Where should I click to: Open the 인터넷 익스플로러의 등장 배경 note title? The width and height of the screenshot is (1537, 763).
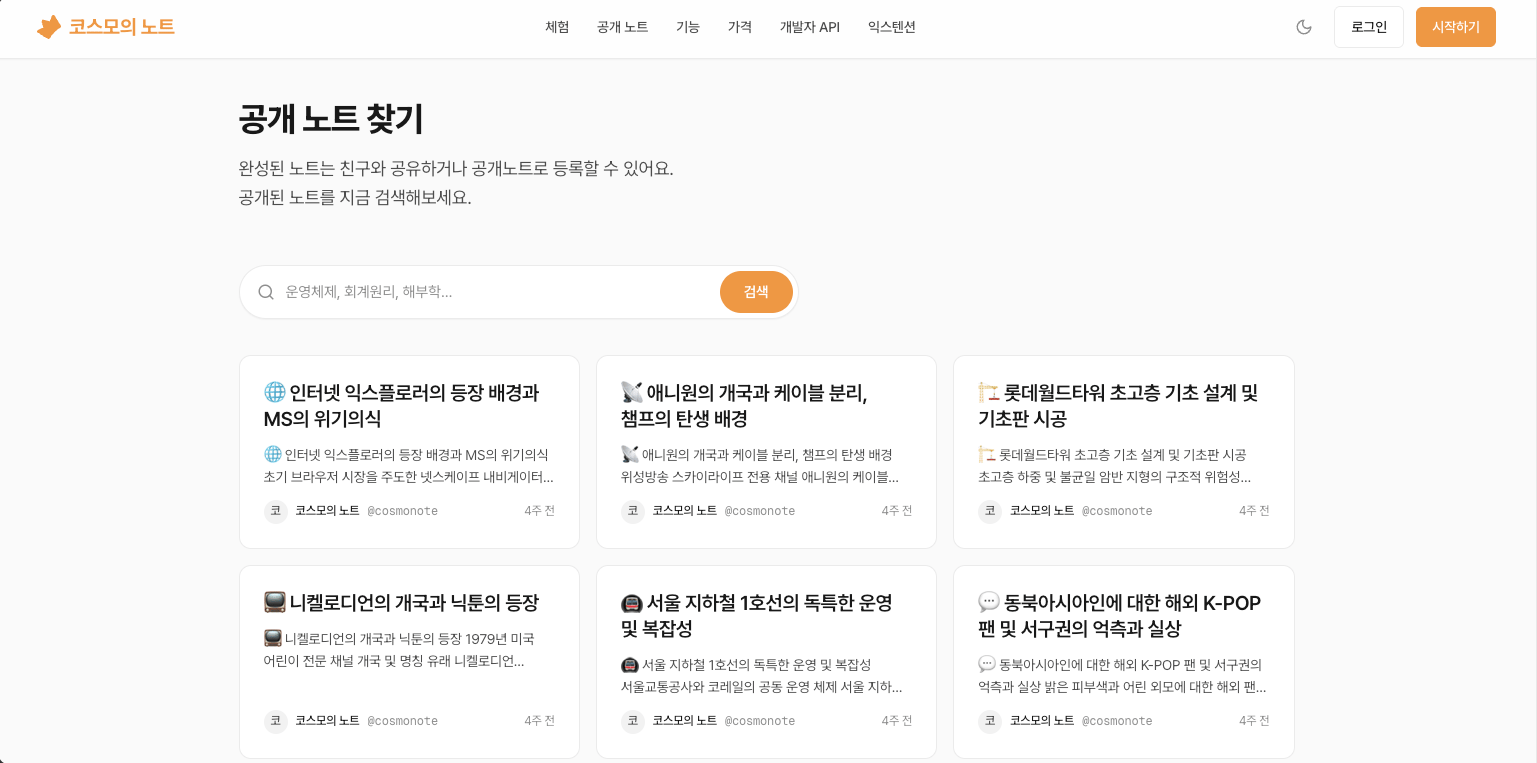(402, 406)
